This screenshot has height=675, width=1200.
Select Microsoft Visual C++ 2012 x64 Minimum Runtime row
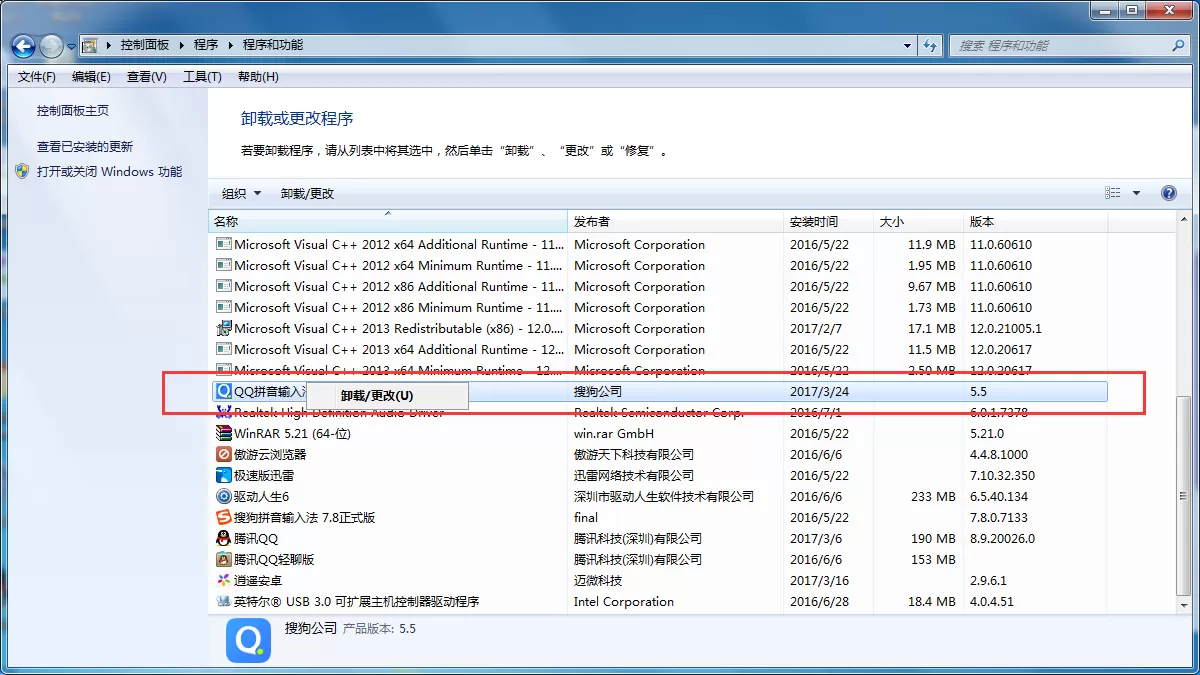pos(658,266)
